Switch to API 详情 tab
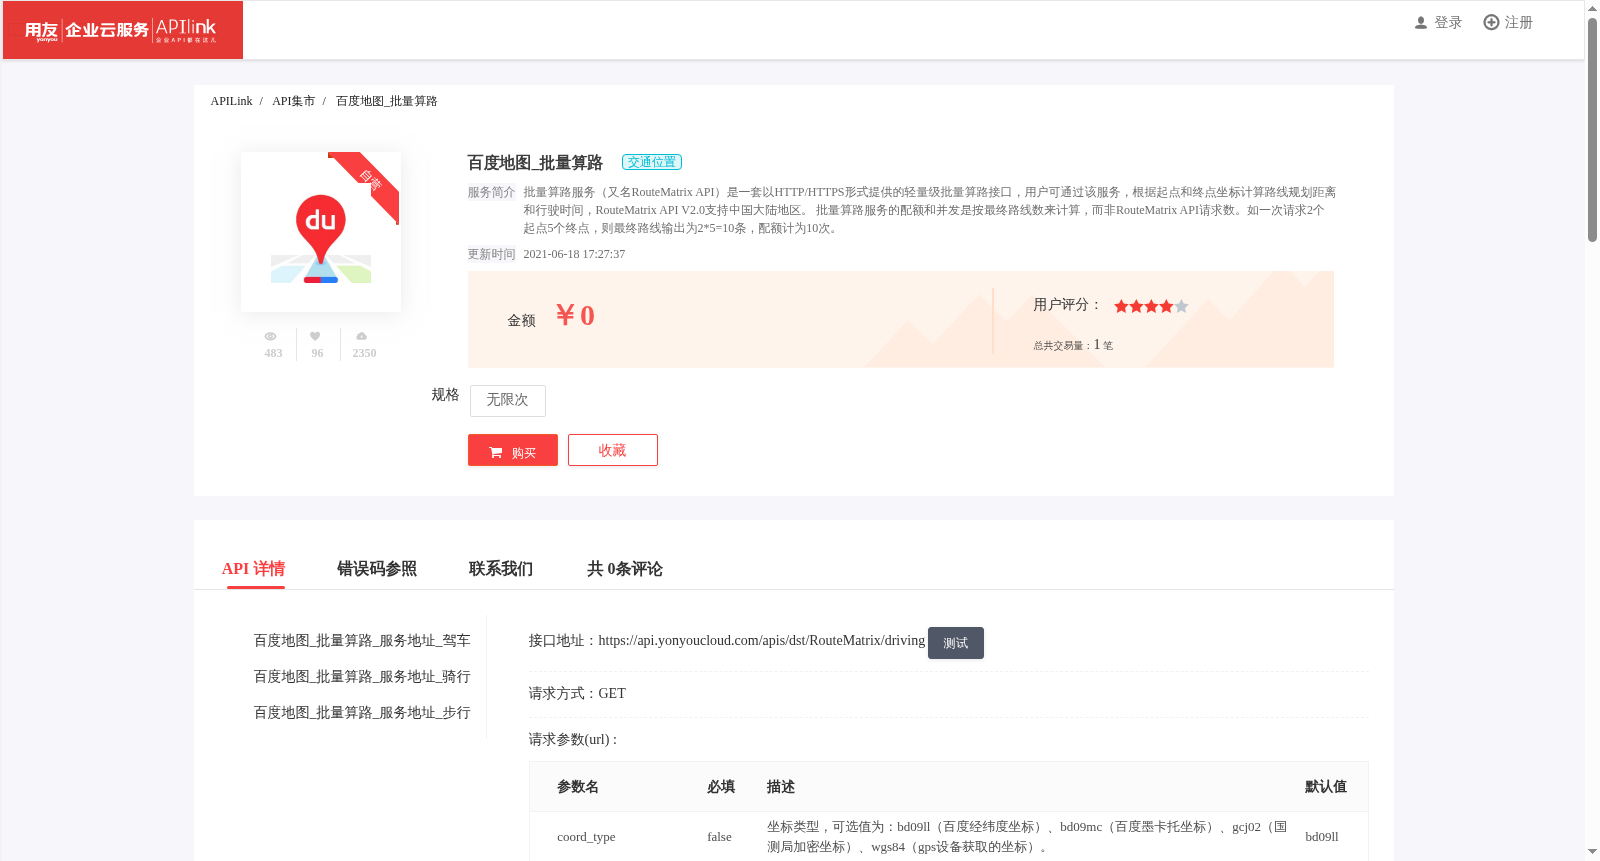 [254, 569]
